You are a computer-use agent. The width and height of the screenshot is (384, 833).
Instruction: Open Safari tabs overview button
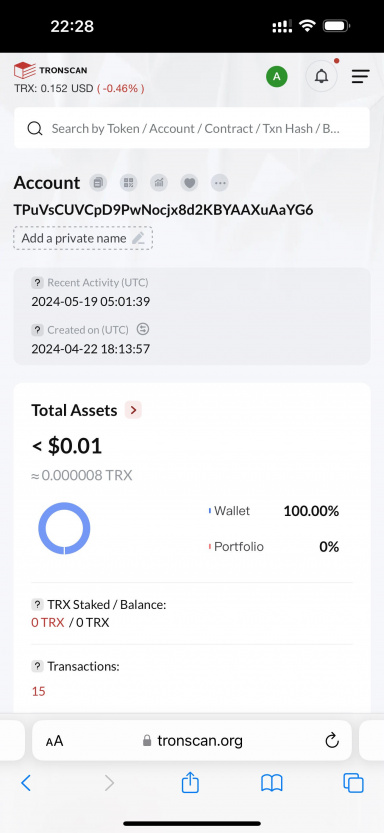tap(353, 783)
